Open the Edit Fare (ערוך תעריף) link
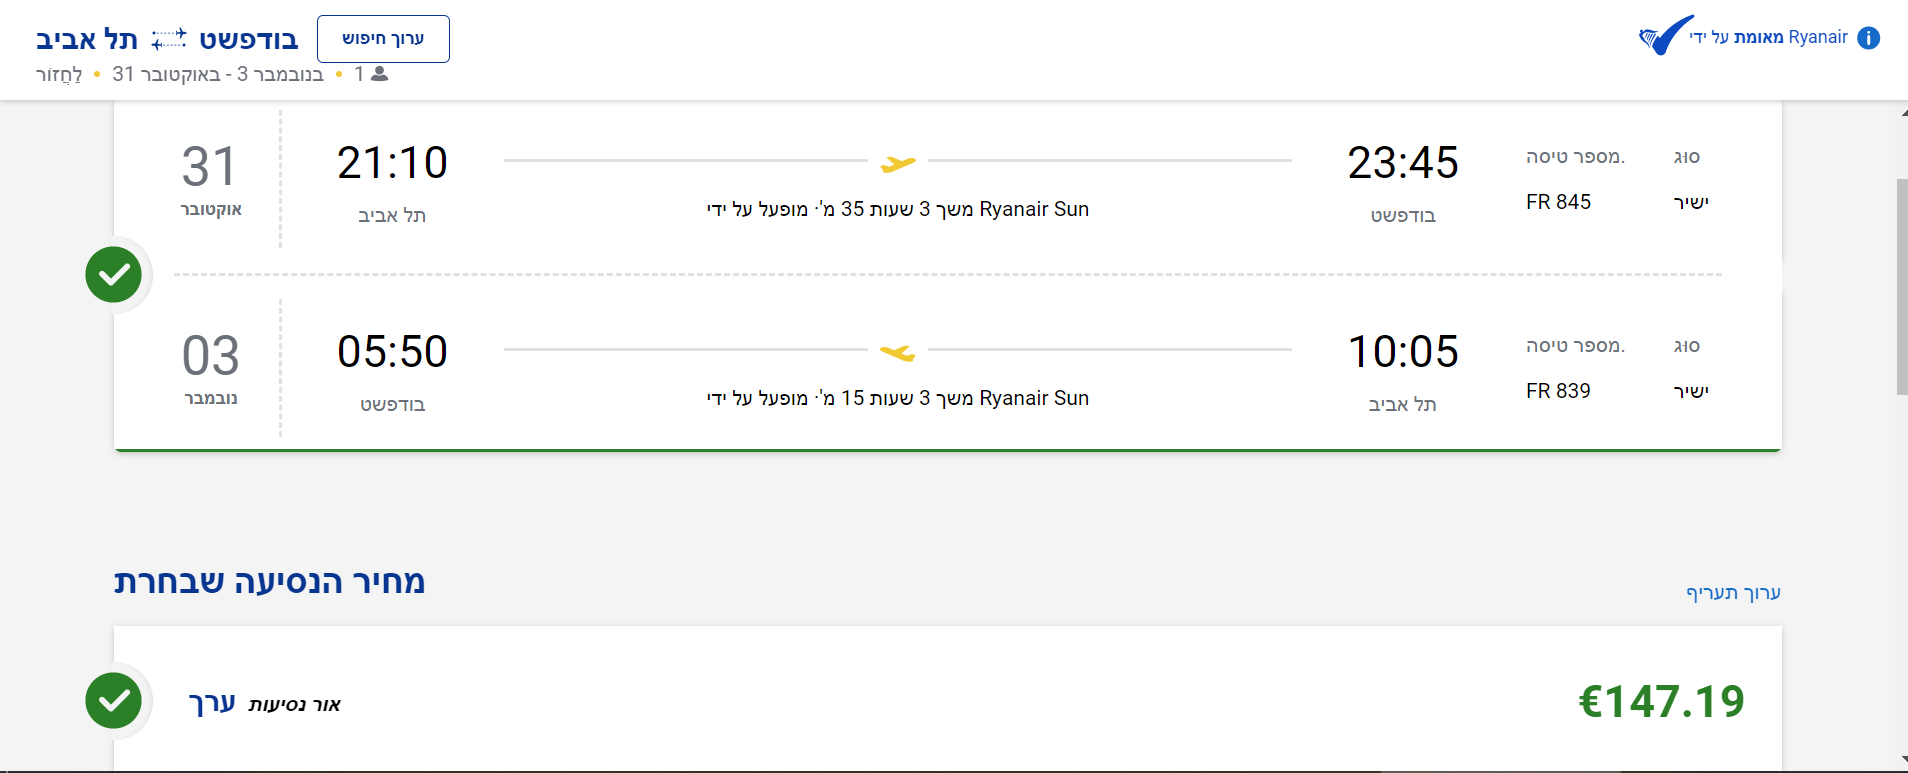Image resolution: width=1908 pixels, height=773 pixels. [x=1733, y=593]
